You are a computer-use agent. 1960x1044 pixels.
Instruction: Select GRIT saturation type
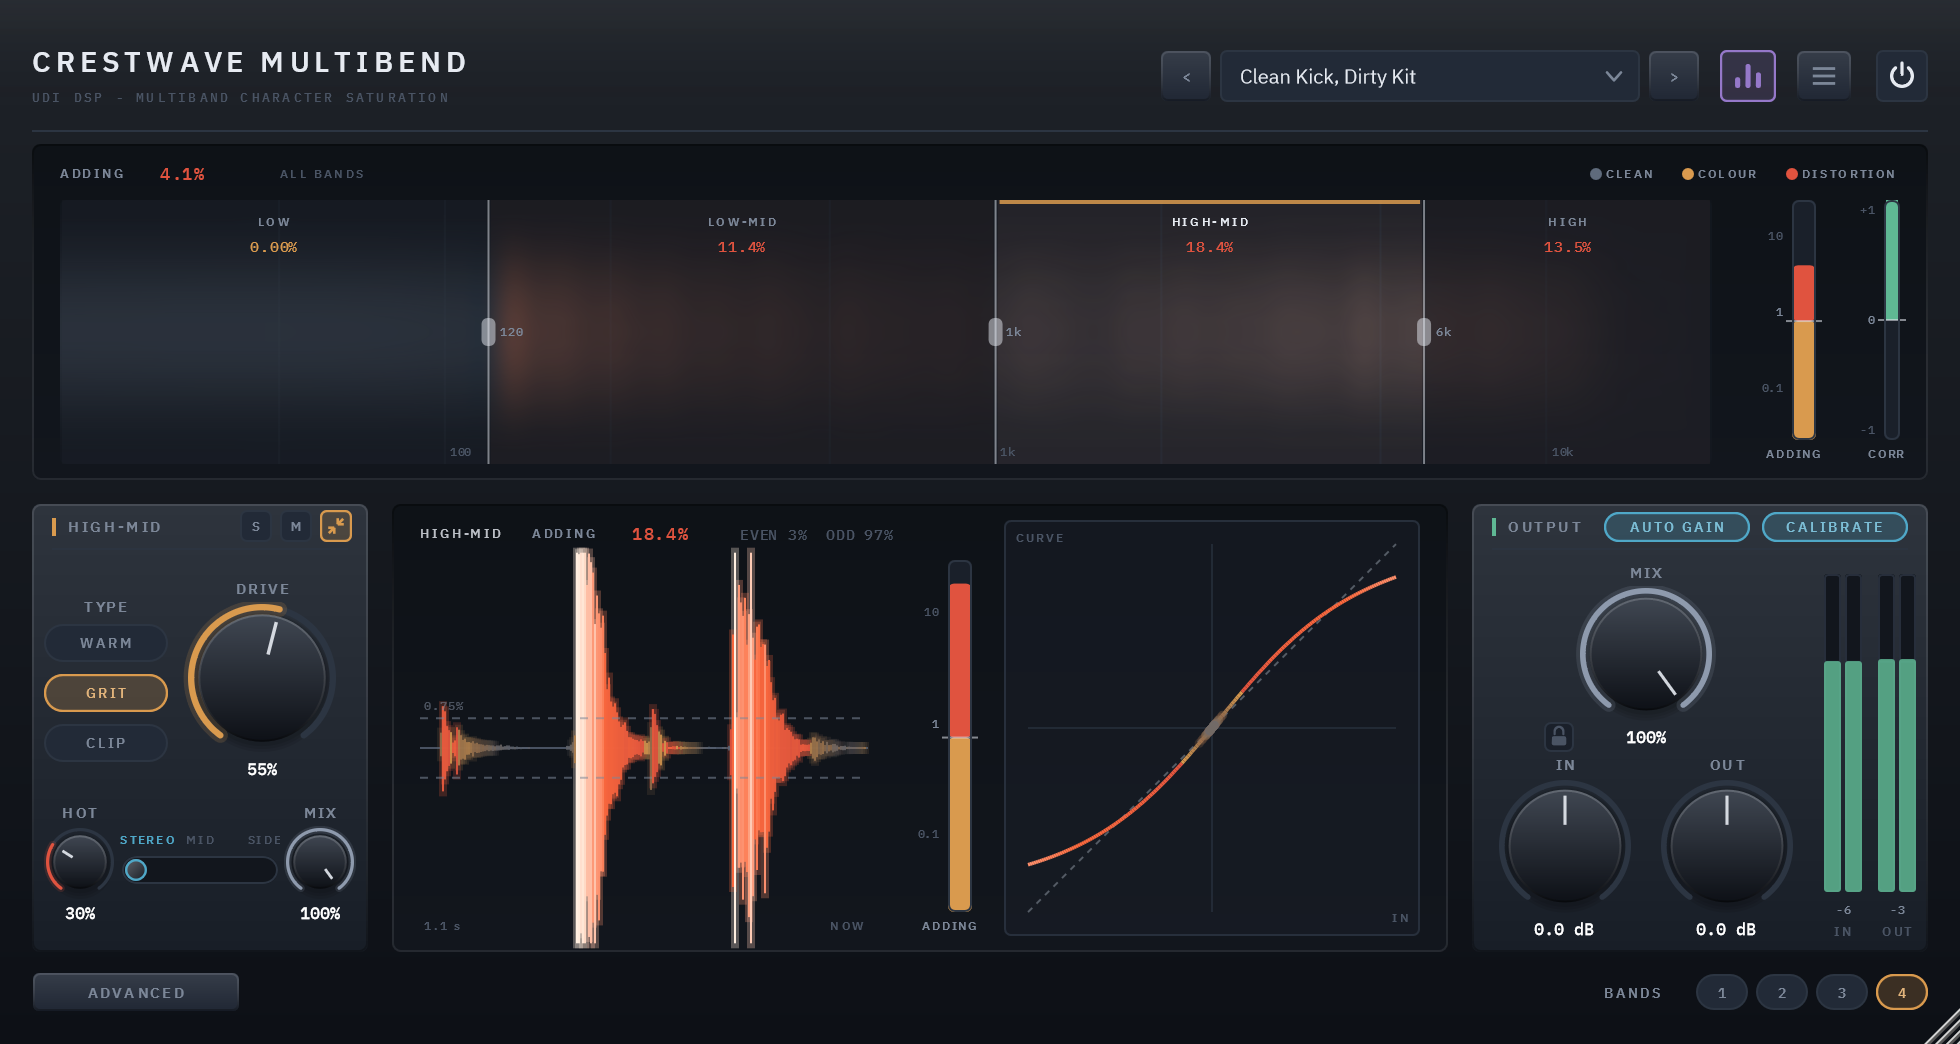click(x=106, y=693)
